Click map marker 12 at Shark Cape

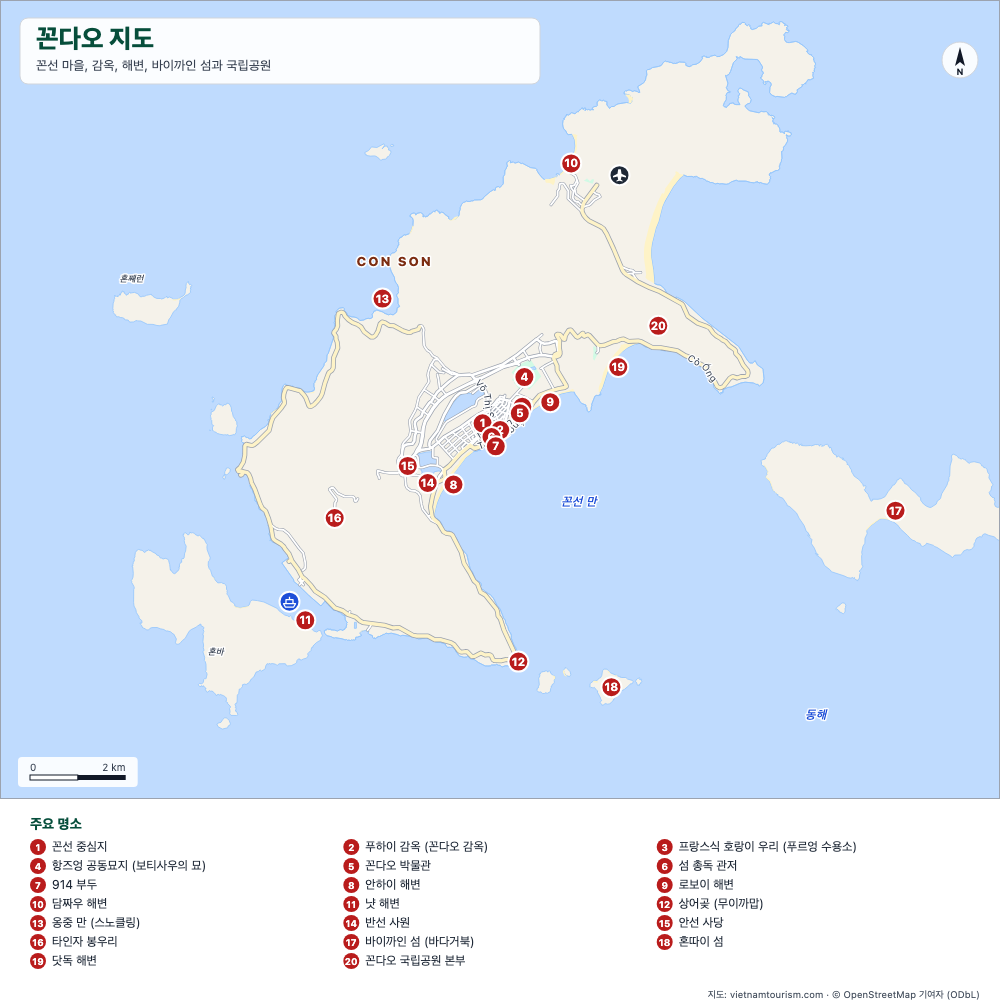coord(518,661)
